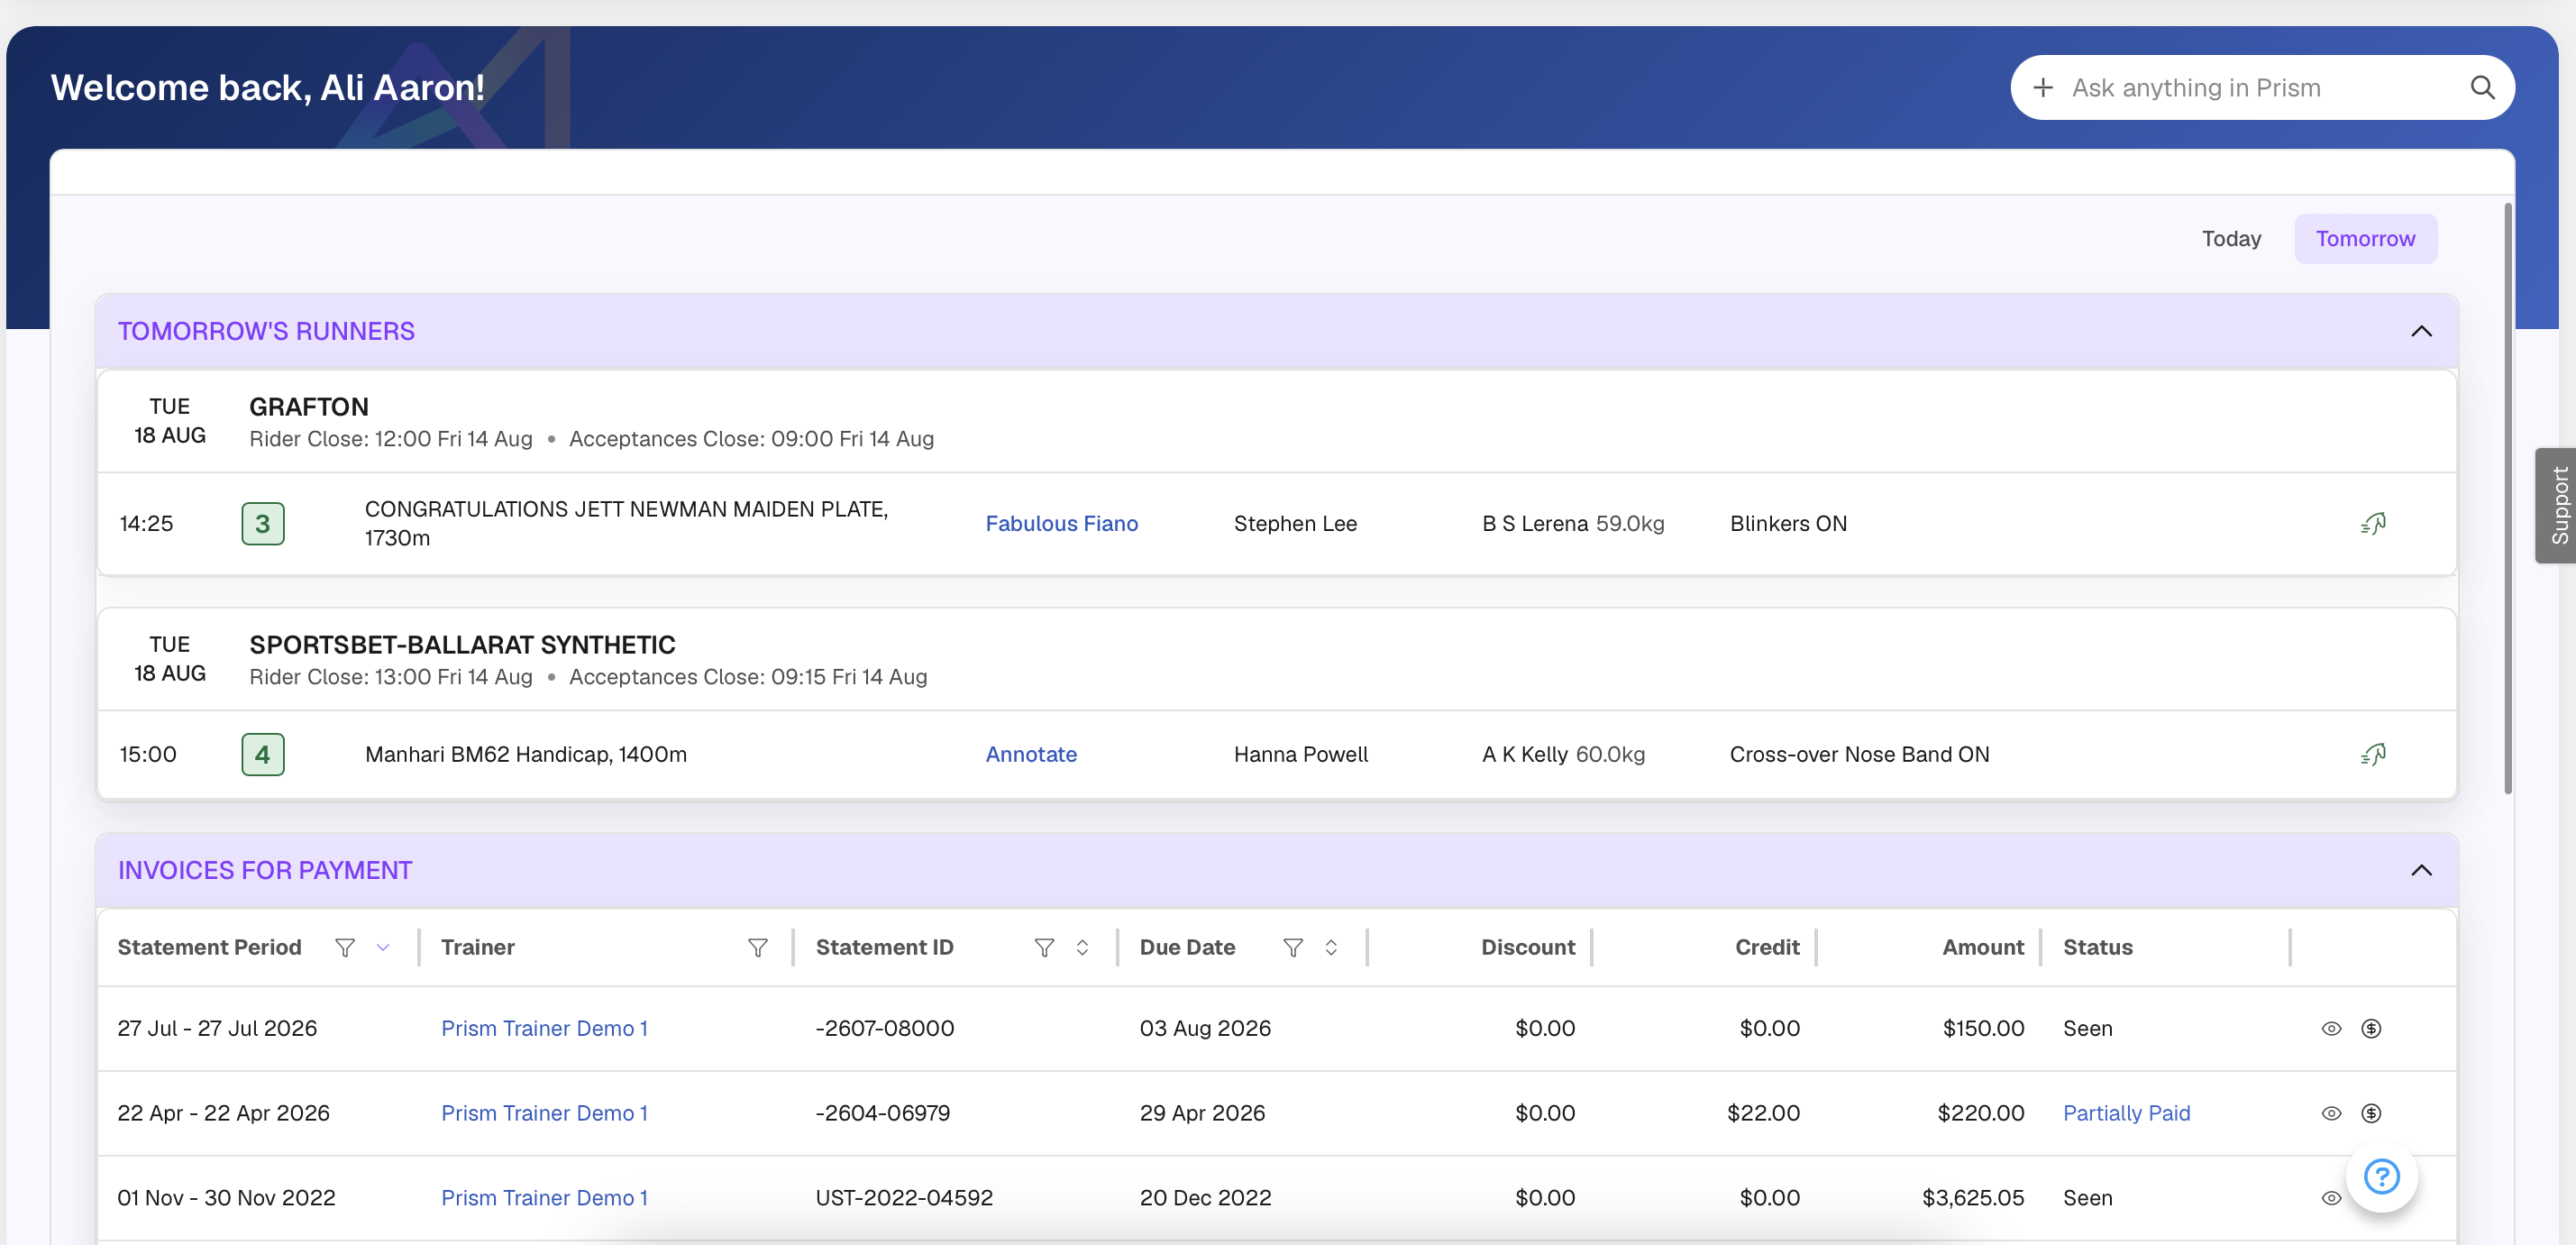Filter the Statement ID column
The image size is (2576, 1245).
(1044, 947)
